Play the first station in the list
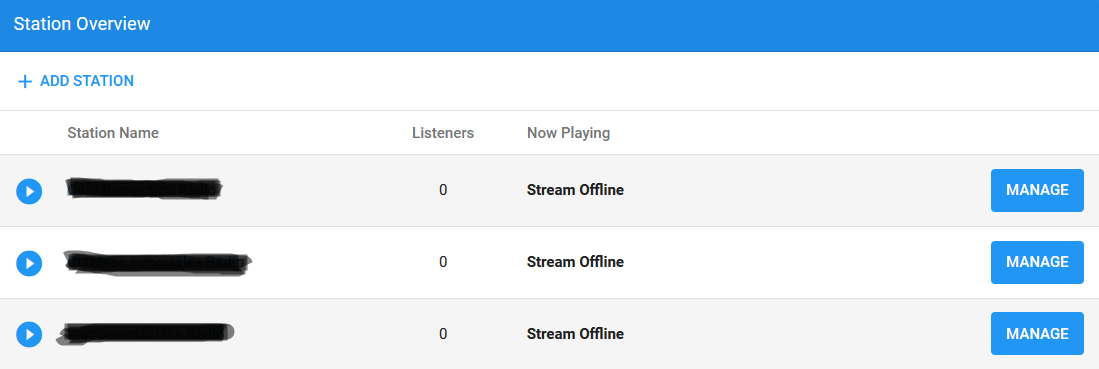Viewport: 1099px width, 369px height. coord(29,191)
